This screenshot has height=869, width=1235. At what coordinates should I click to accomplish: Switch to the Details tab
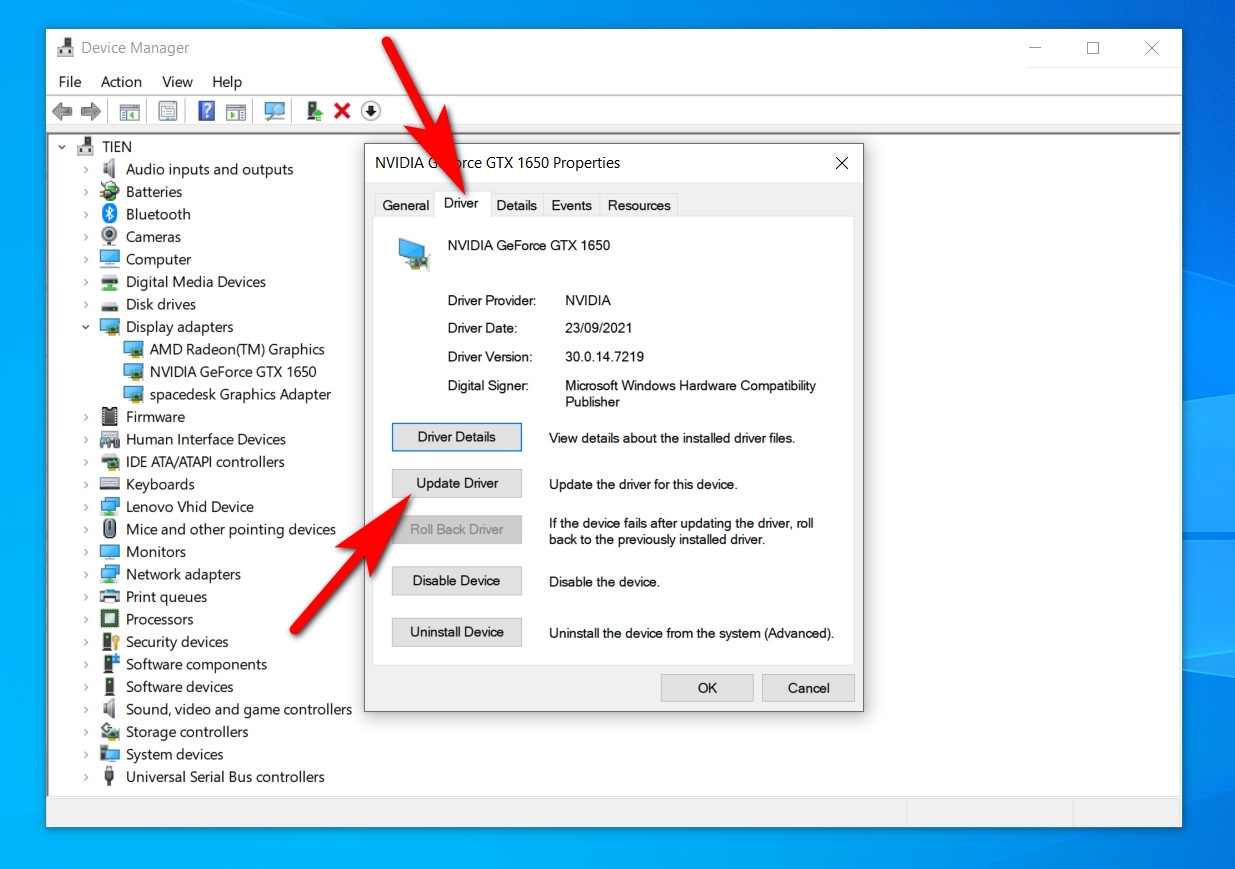click(516, 205)
